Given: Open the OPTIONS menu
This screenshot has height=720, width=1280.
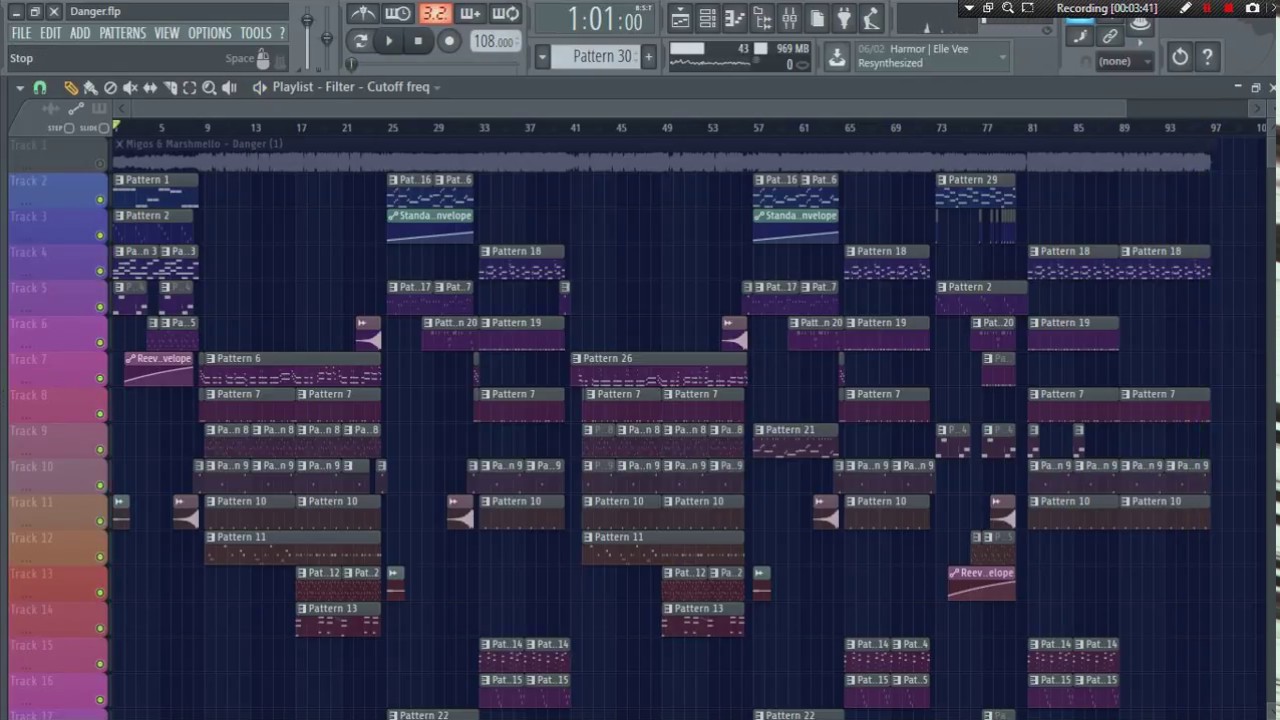Looking at the screenshot, I should pos(210,33).
